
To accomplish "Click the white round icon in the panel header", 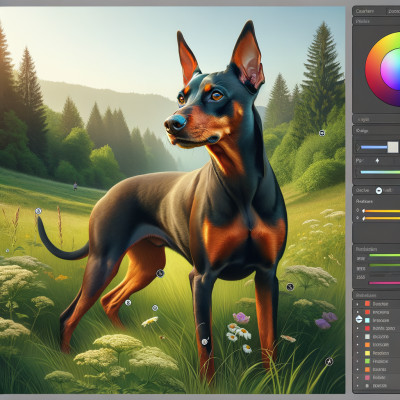I will [379, 190].
